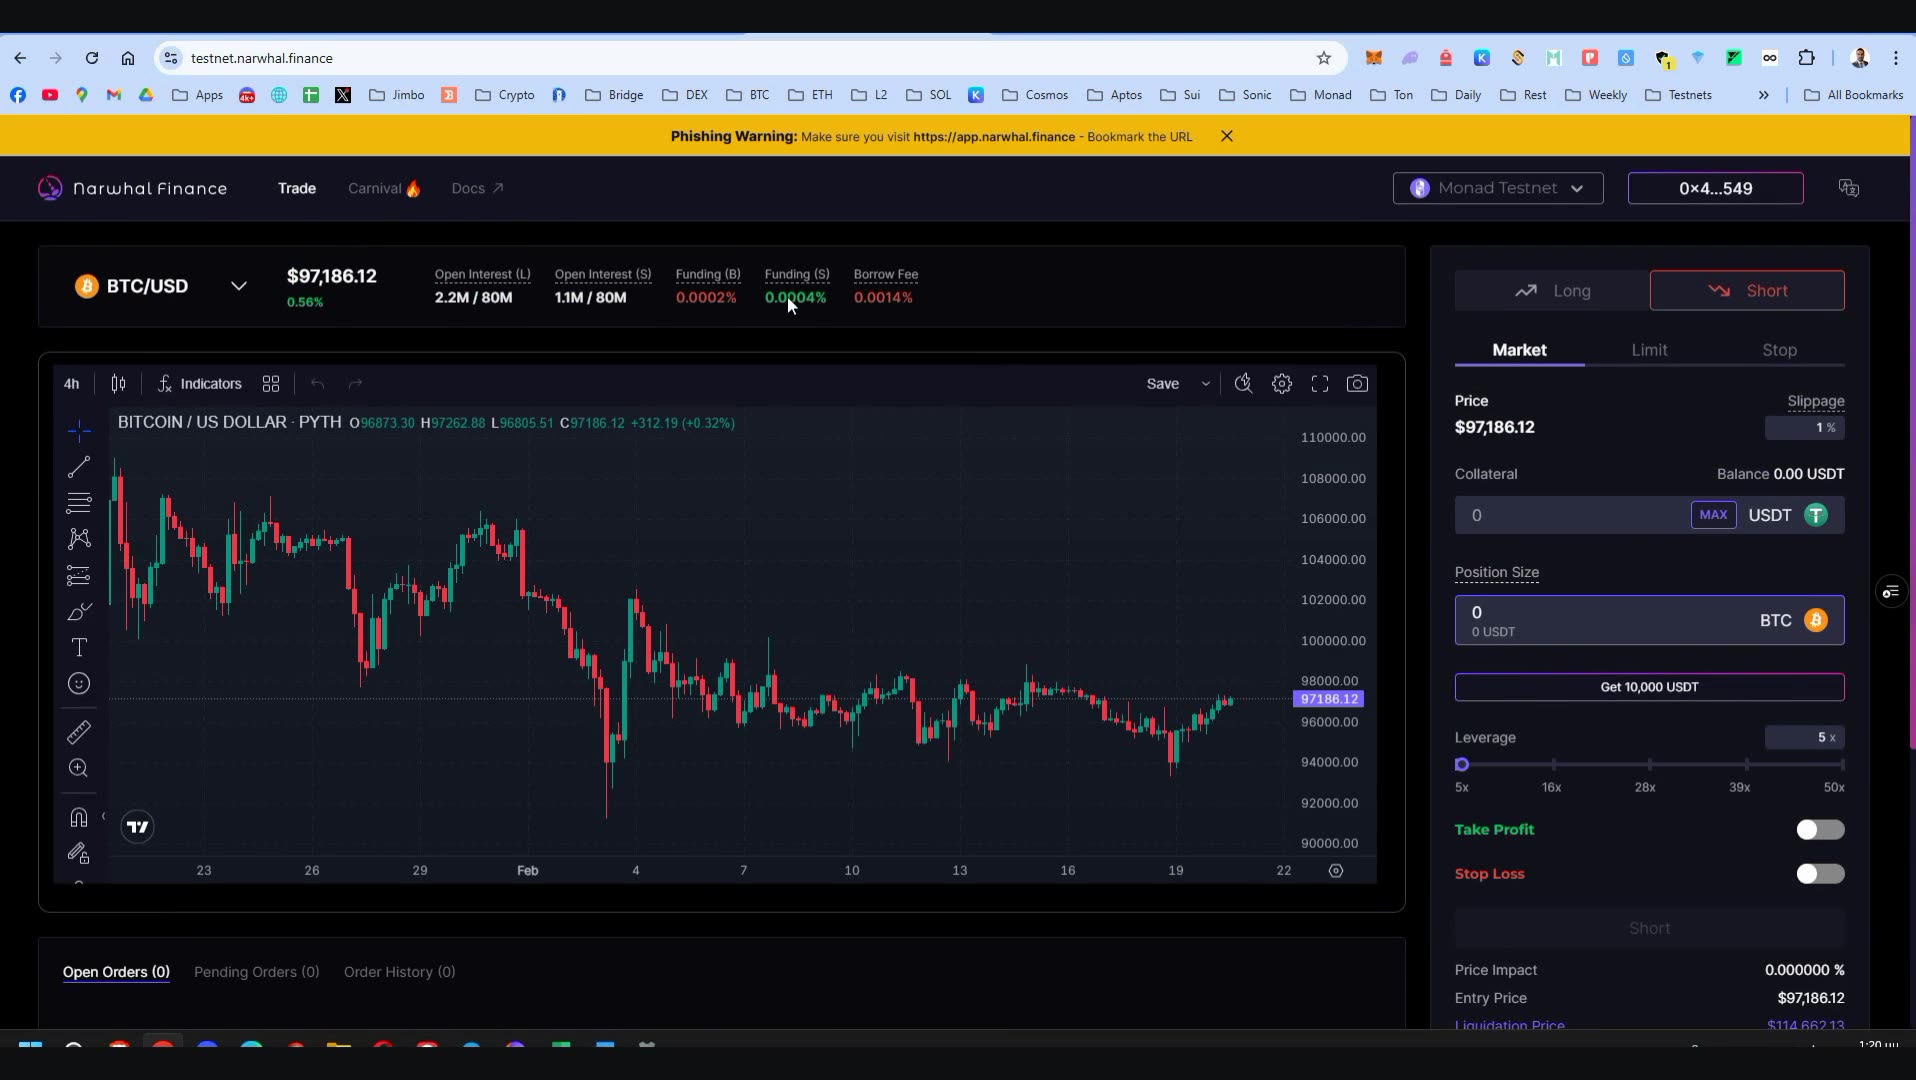Enable the Take Profit toggle

click(1818, 829)
